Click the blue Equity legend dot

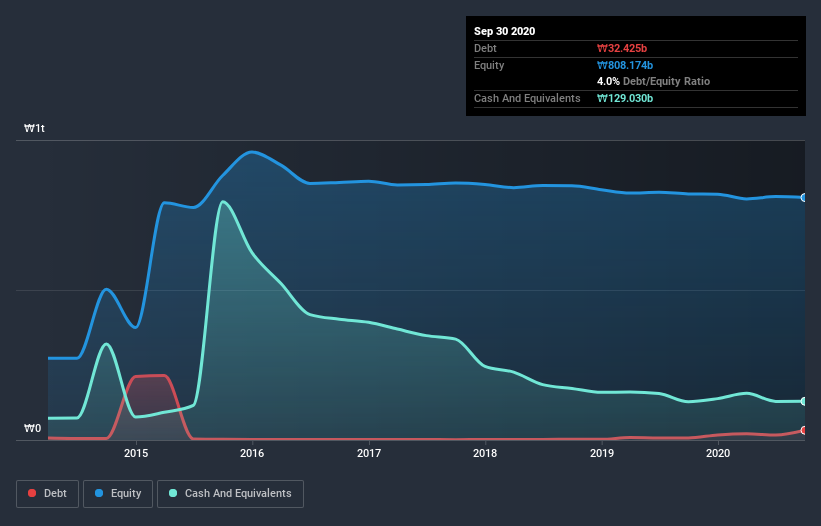[99, 493]
